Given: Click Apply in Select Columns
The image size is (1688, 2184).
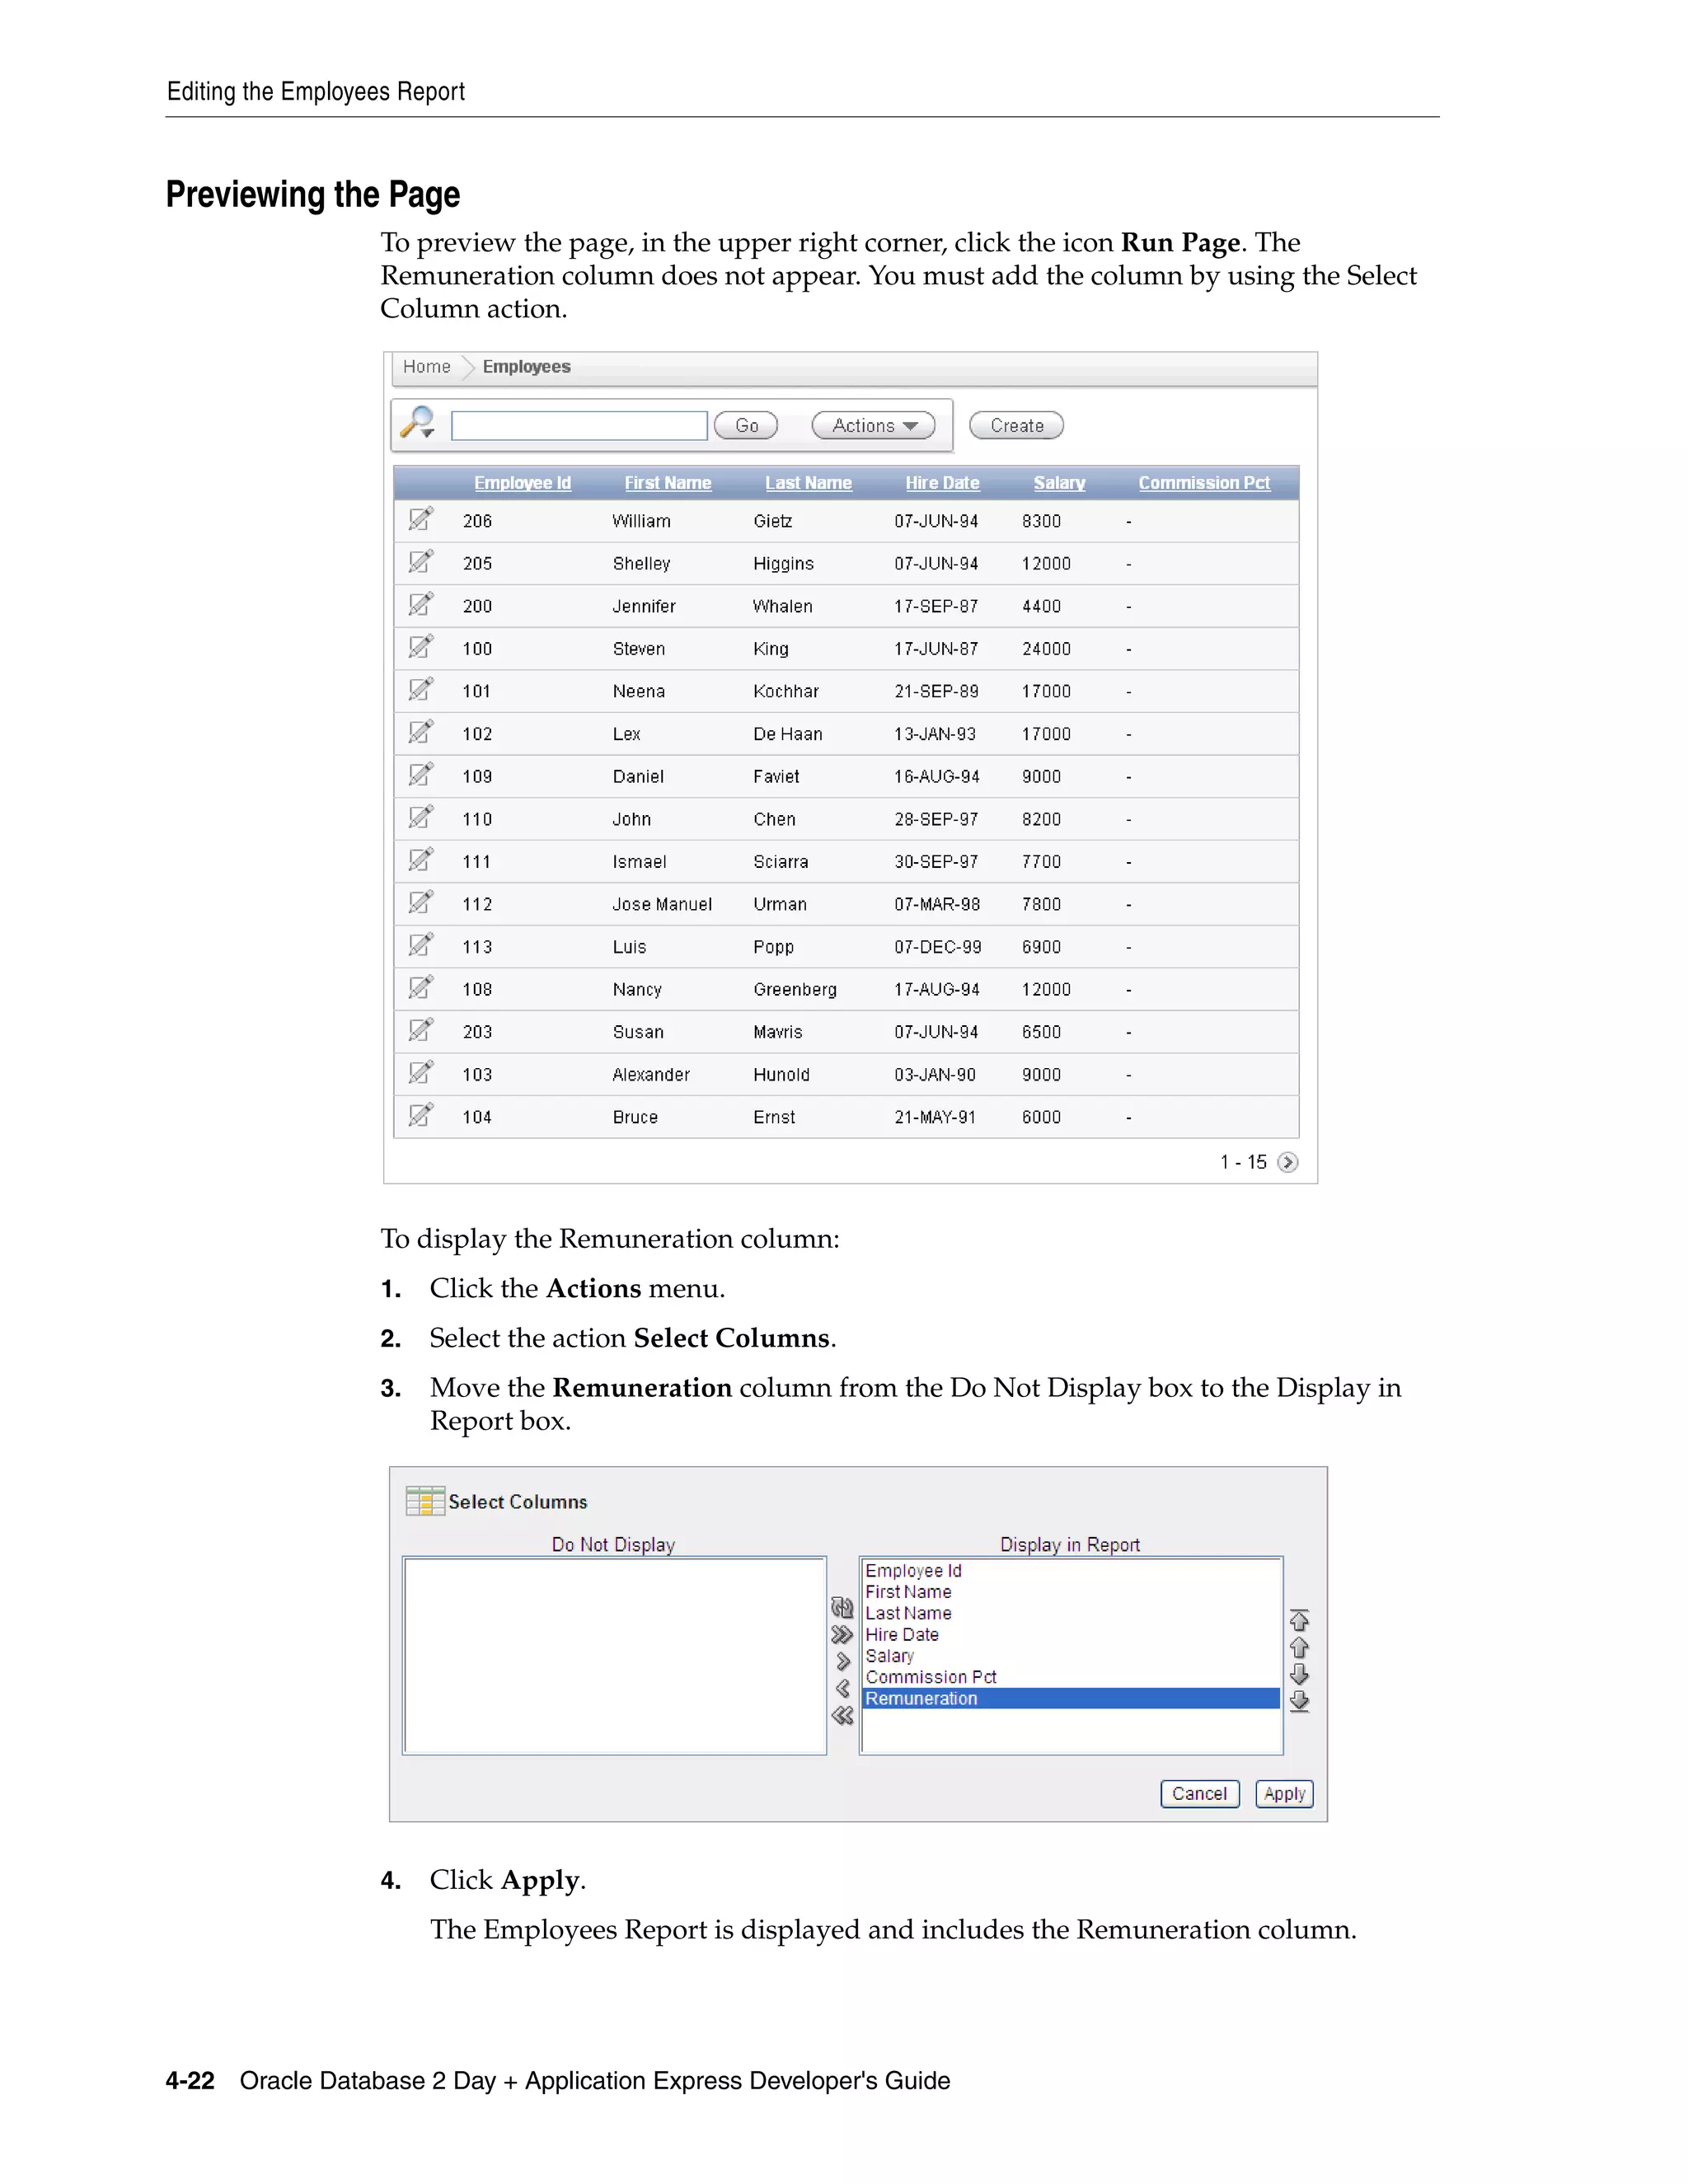Looking at the screenshot, I should pos(1284,1793).
